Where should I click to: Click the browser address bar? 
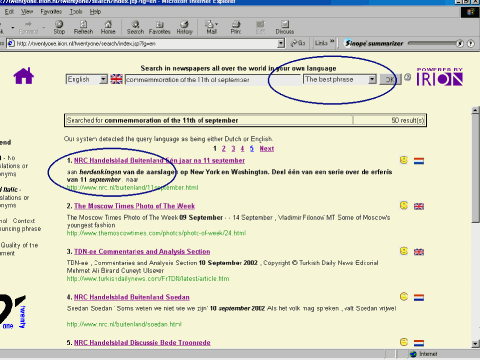point(146,43)
